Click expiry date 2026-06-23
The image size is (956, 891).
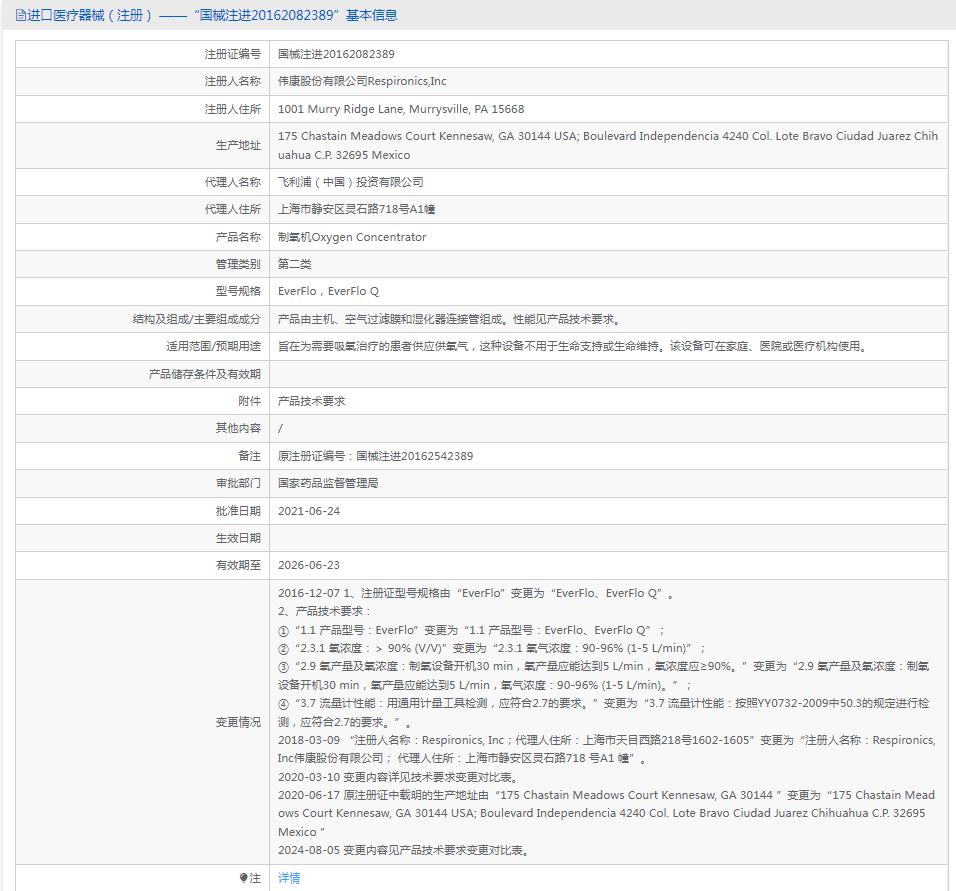[309, 565]
